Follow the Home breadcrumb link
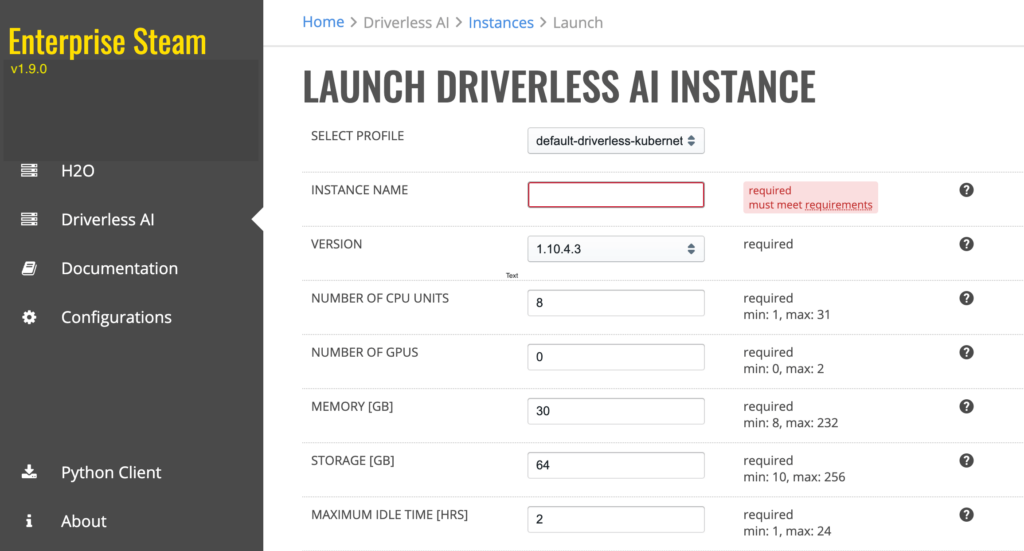Viewport: 1024px width, 551px height. click(323, 22)
